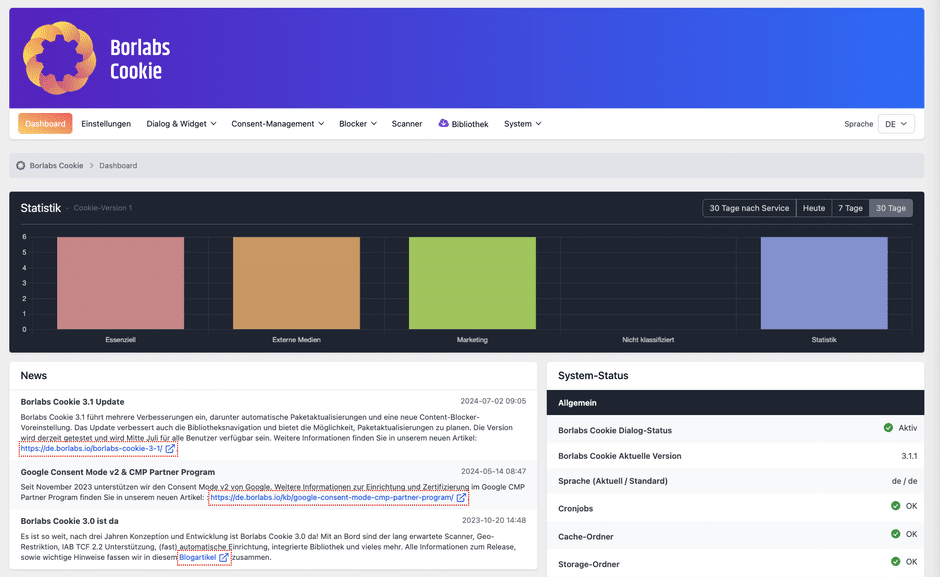The width and height of the screenshot is (940, 577).
Task: Click the green check icon beside Cronjobs
Action: (x=895, y=506)
